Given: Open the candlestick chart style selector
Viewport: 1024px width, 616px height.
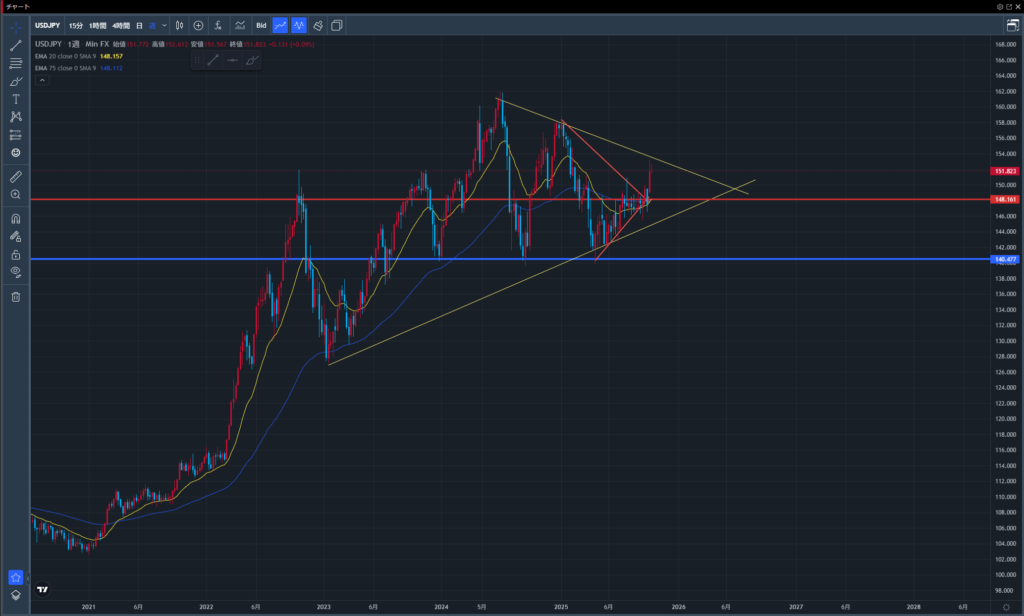Looking at the screenshot, I should pyautogui.click(x=178, y=25).
